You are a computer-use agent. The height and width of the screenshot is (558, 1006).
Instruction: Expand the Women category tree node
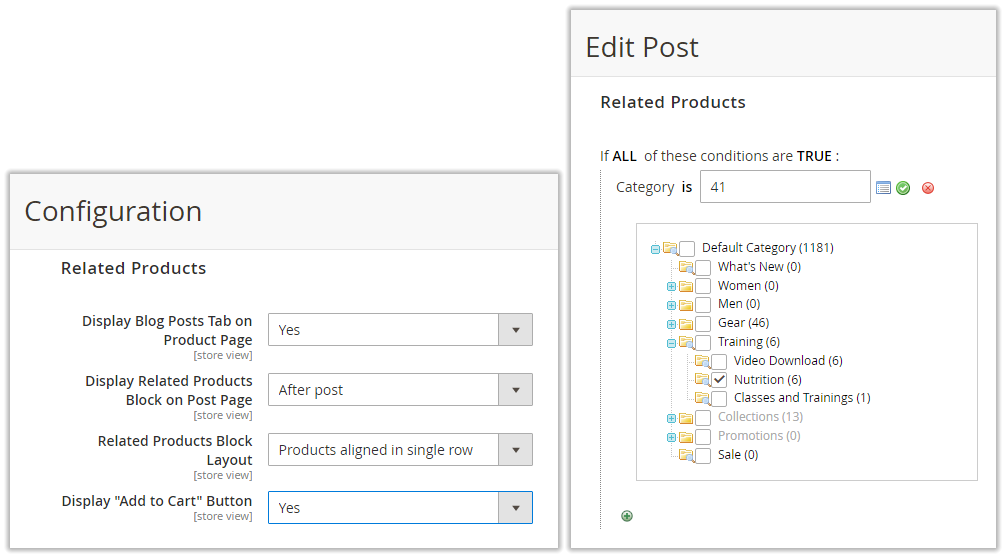671,286
